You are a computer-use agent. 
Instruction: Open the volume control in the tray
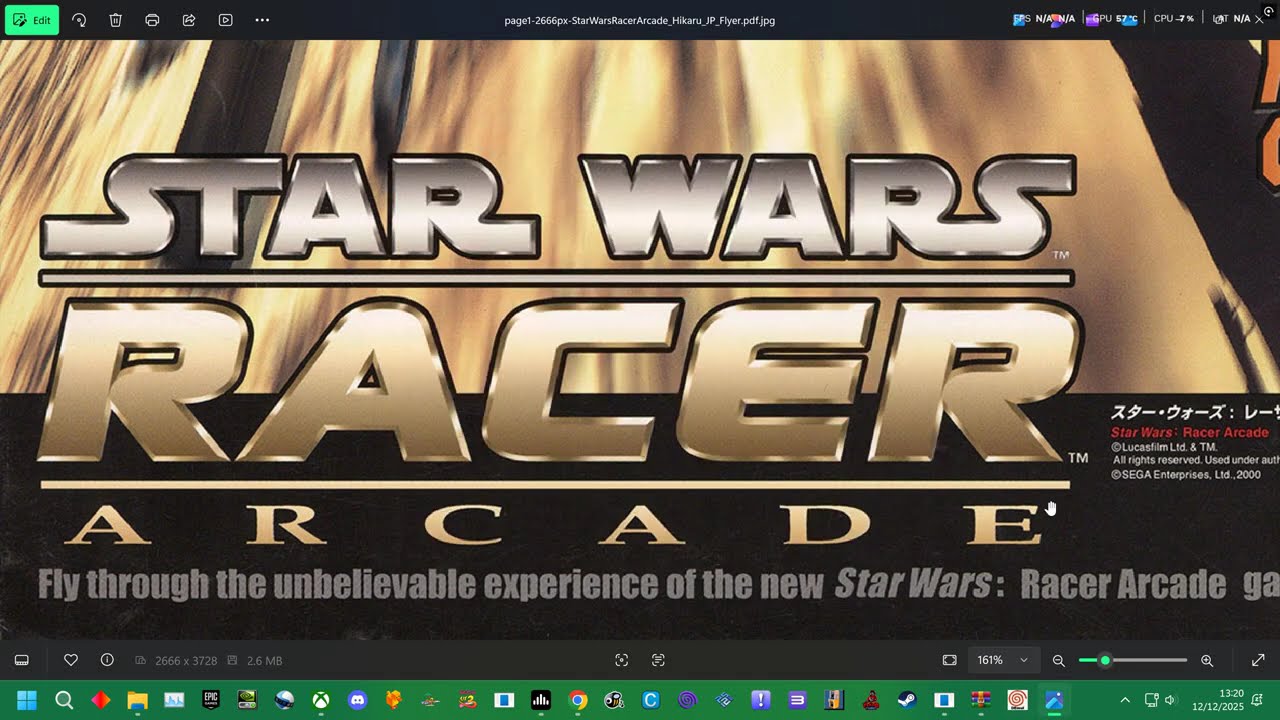(1170, 700)
